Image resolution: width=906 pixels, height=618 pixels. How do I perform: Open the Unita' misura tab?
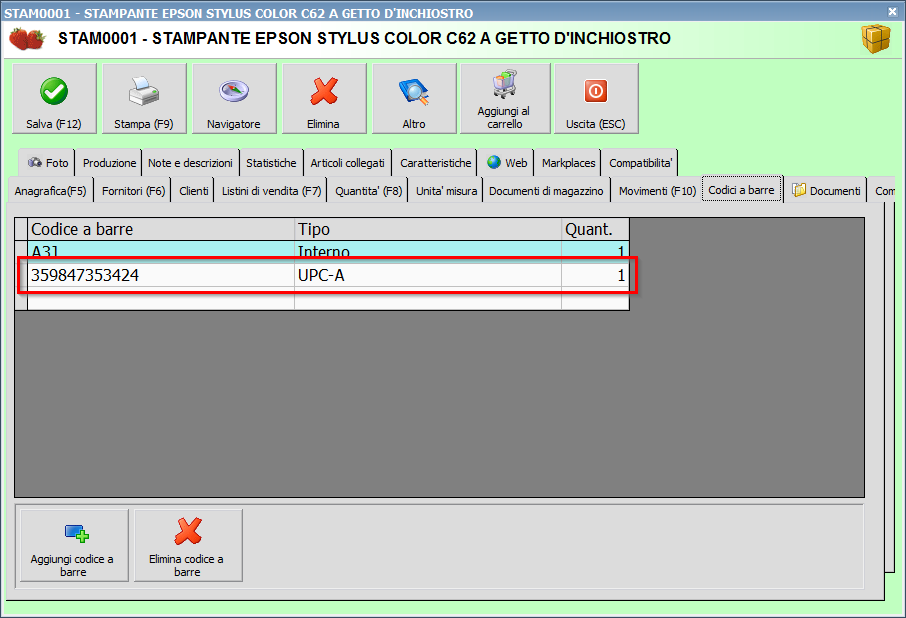coord(446,191)
